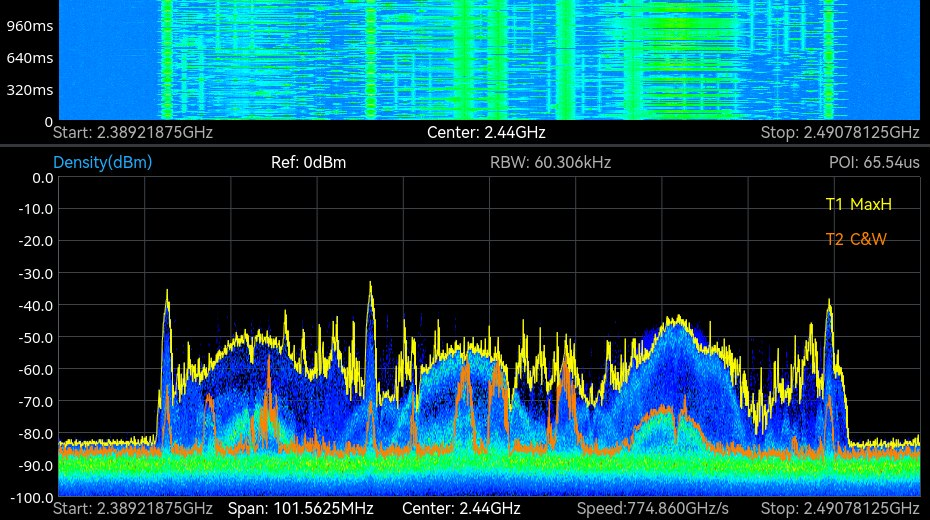This screenshot has height=520, width=930.
Task: Select the waterfall Start: 2.38921875GHz label
Action: (133, 132)
